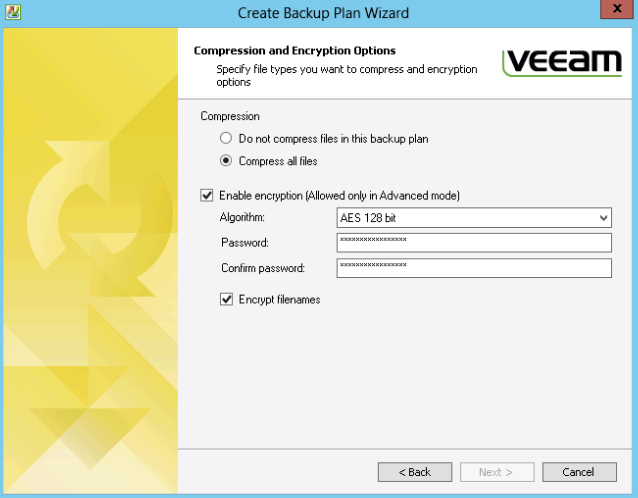
Task: Click the Veeam logo
Action: tap(562, 62)
